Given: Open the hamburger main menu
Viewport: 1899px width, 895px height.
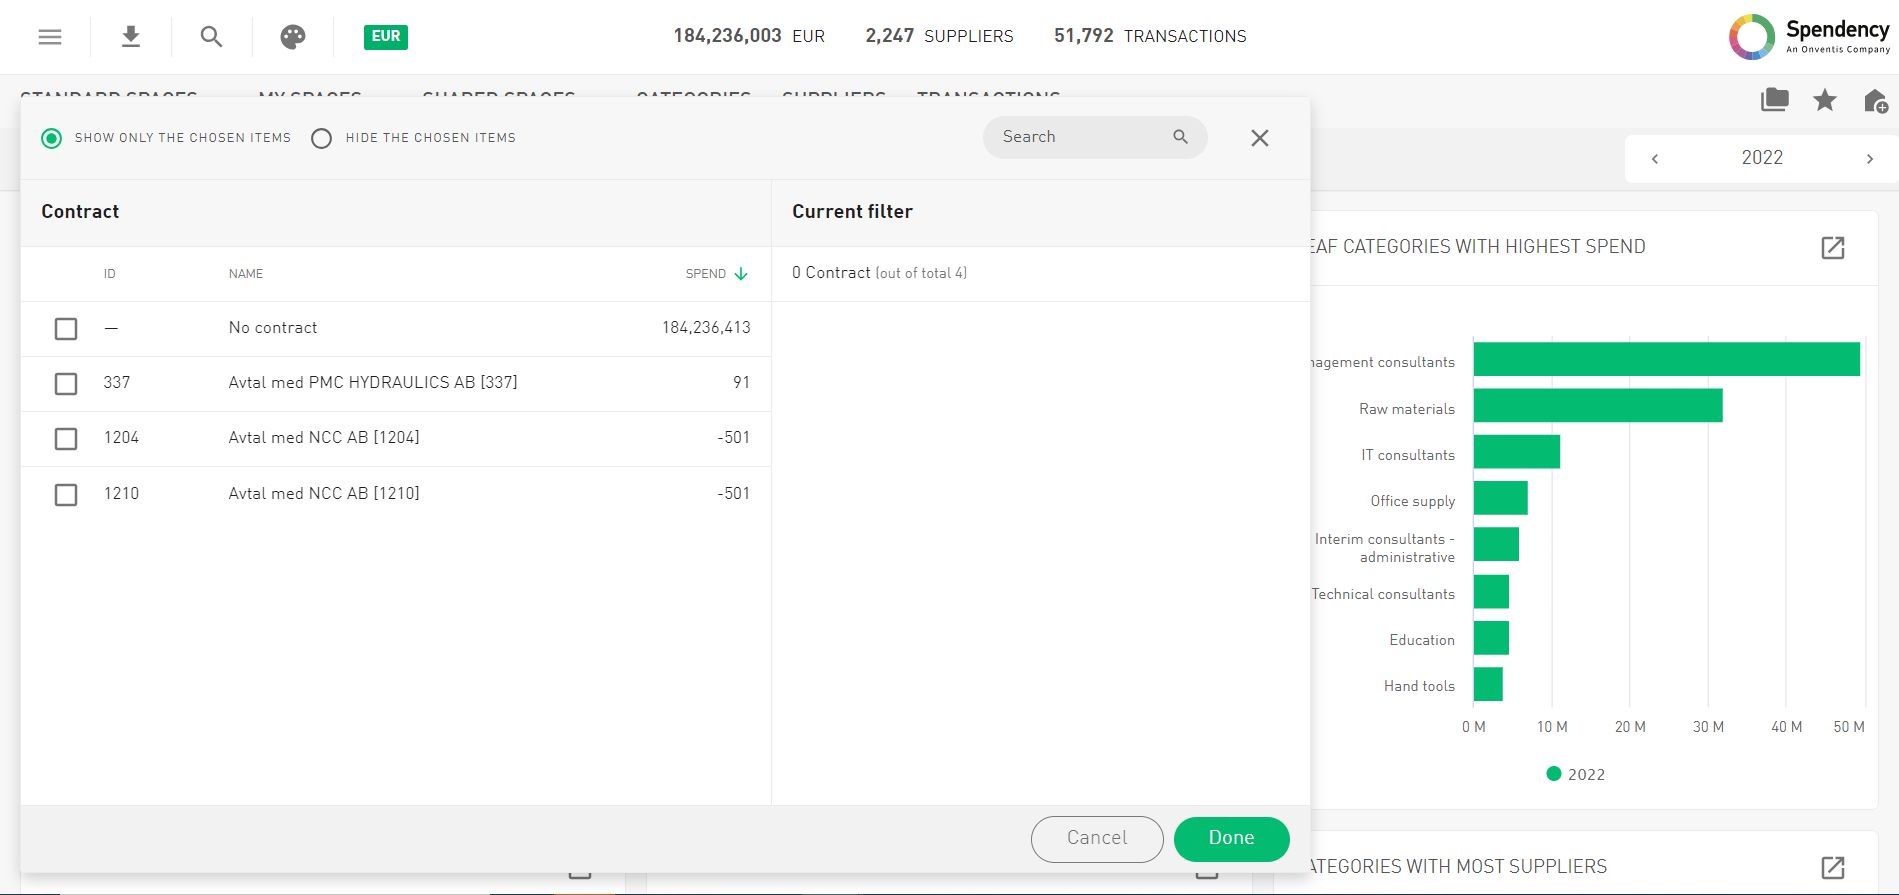Looking at the screenshot, I should point(50,37).
